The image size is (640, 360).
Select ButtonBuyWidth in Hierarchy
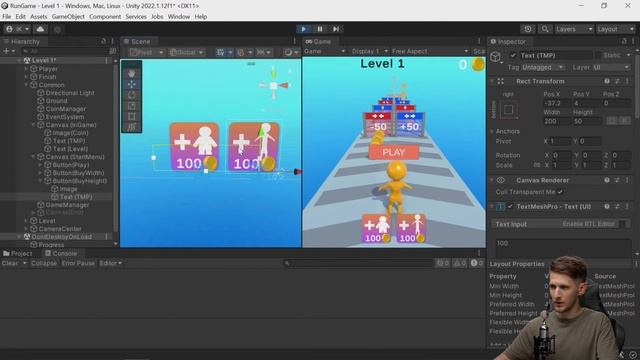click(78, 173)
